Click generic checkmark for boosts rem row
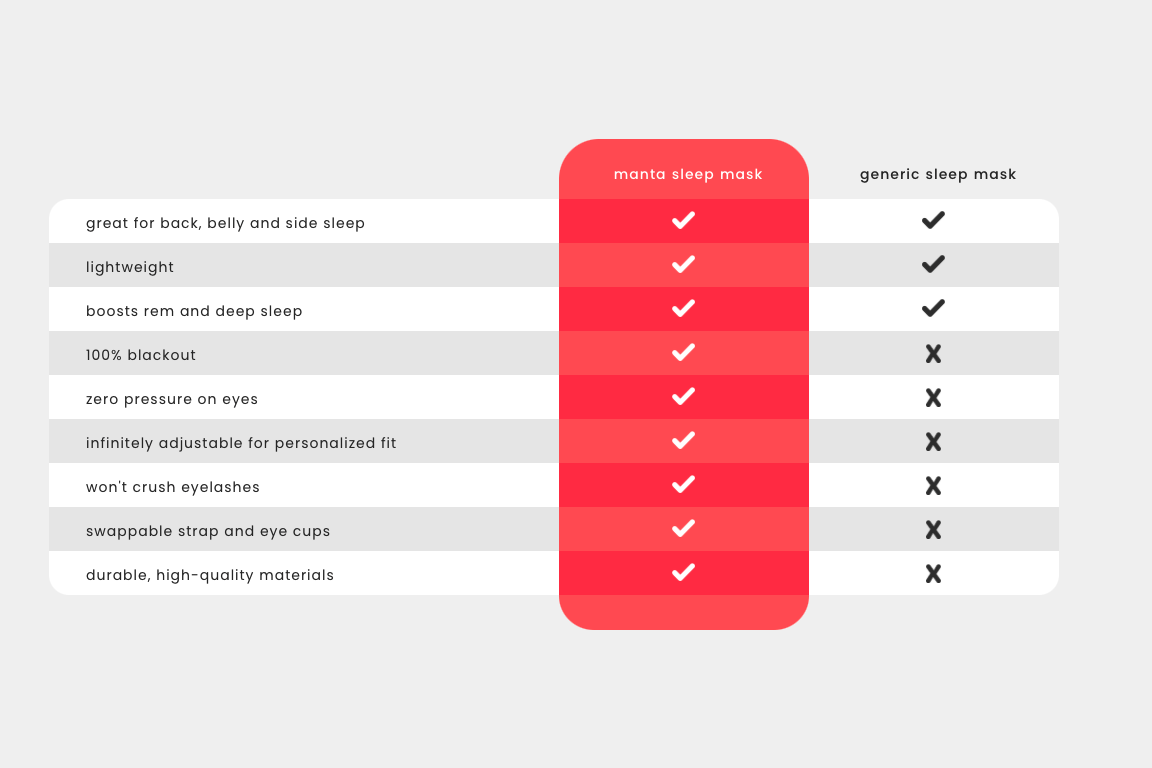Screen dimensions: 1152x768 click(x=933, y=309)
